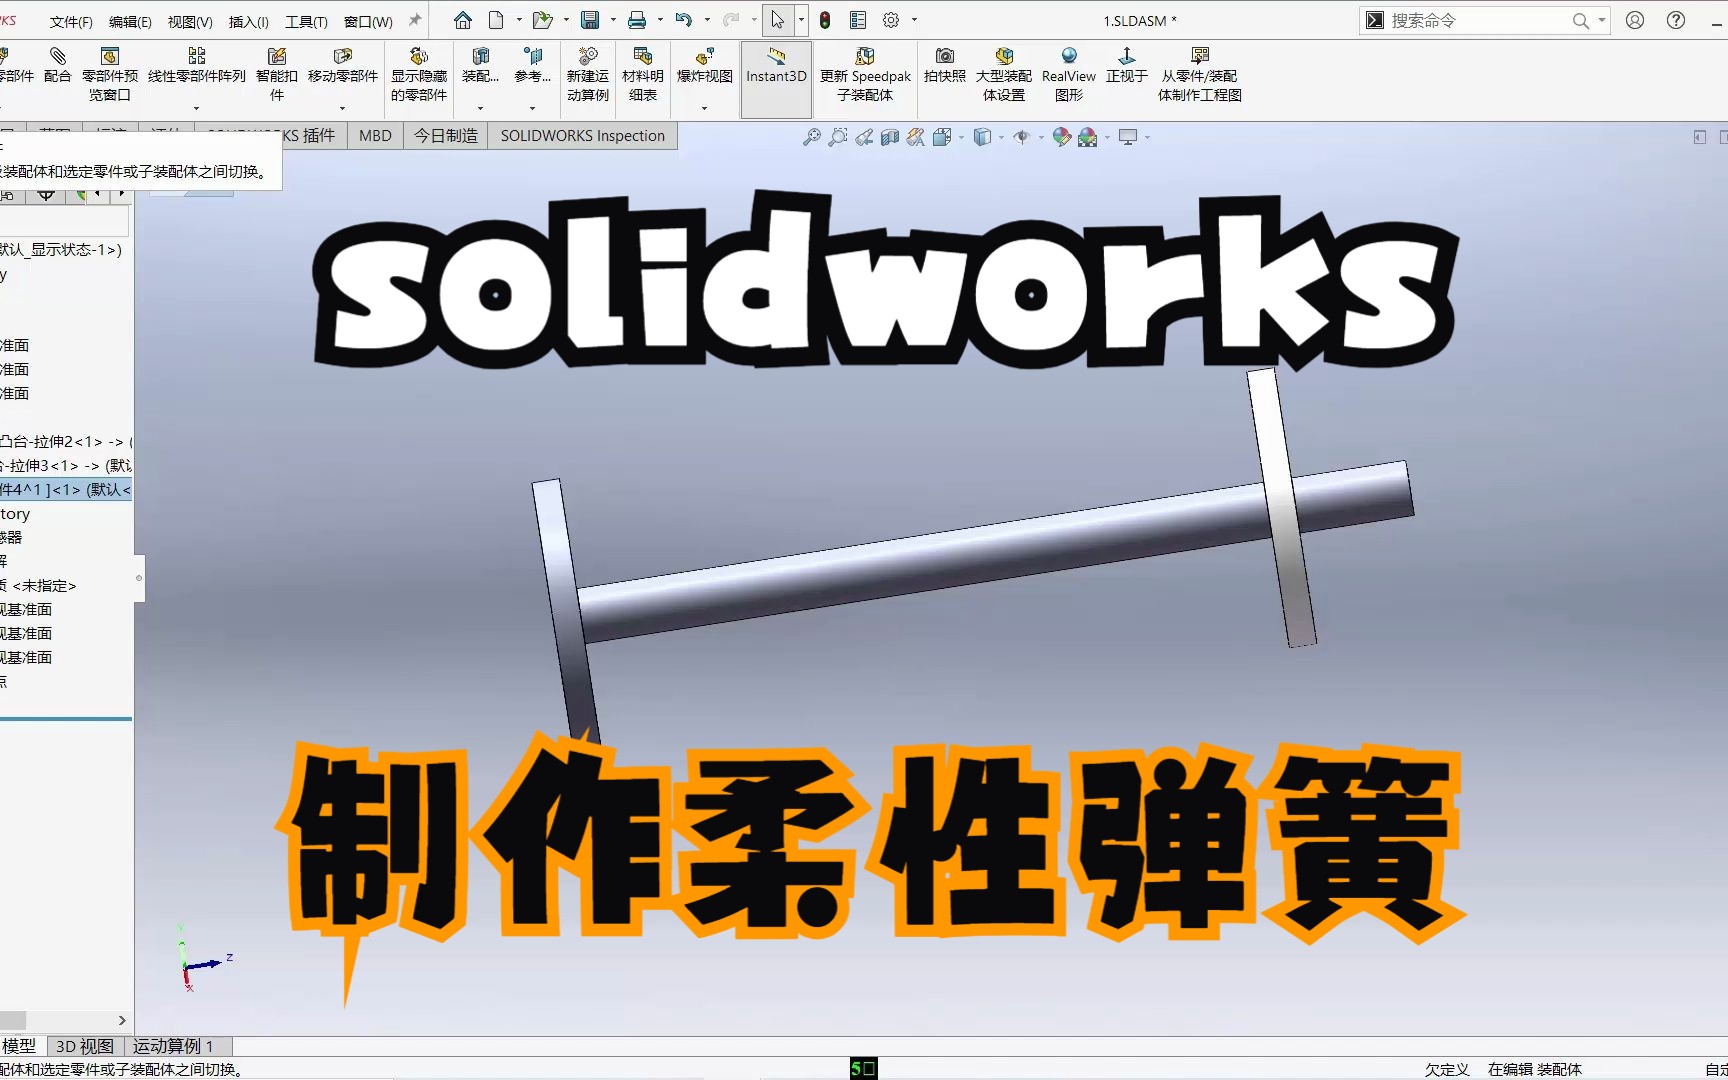1728x1080 pixels.
Task: Open the 编辑(E) menu
Action: tap(130, 21)
